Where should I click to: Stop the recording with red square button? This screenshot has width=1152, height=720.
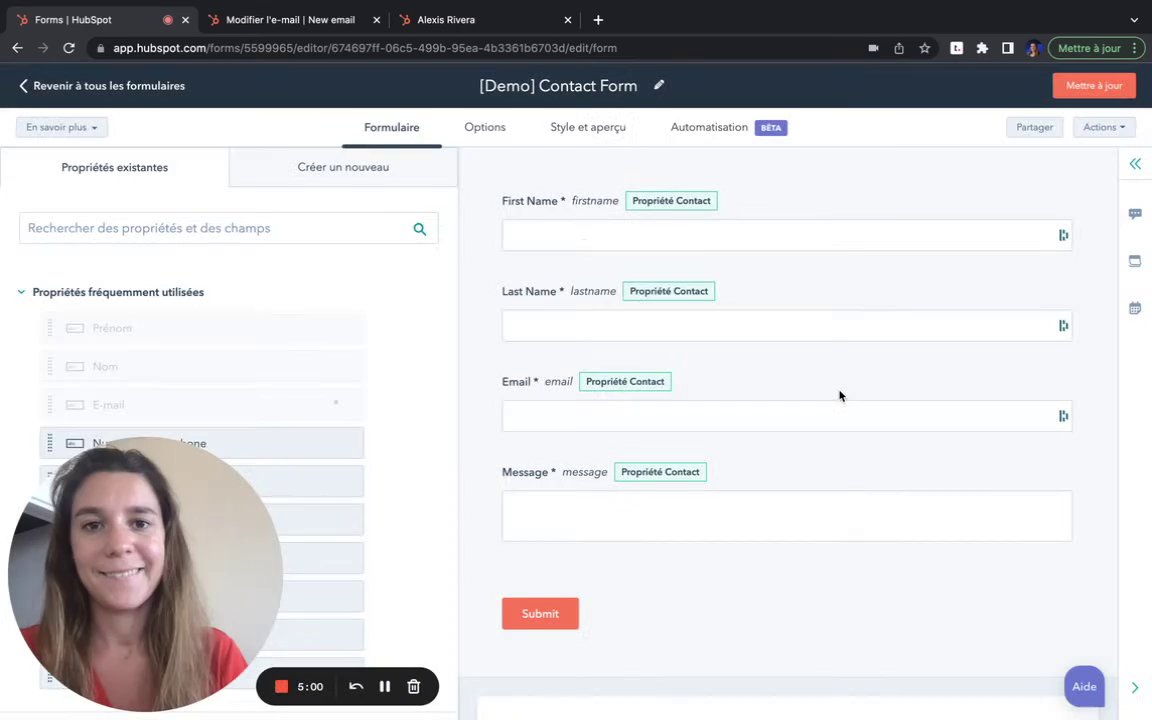coord(281,686)
